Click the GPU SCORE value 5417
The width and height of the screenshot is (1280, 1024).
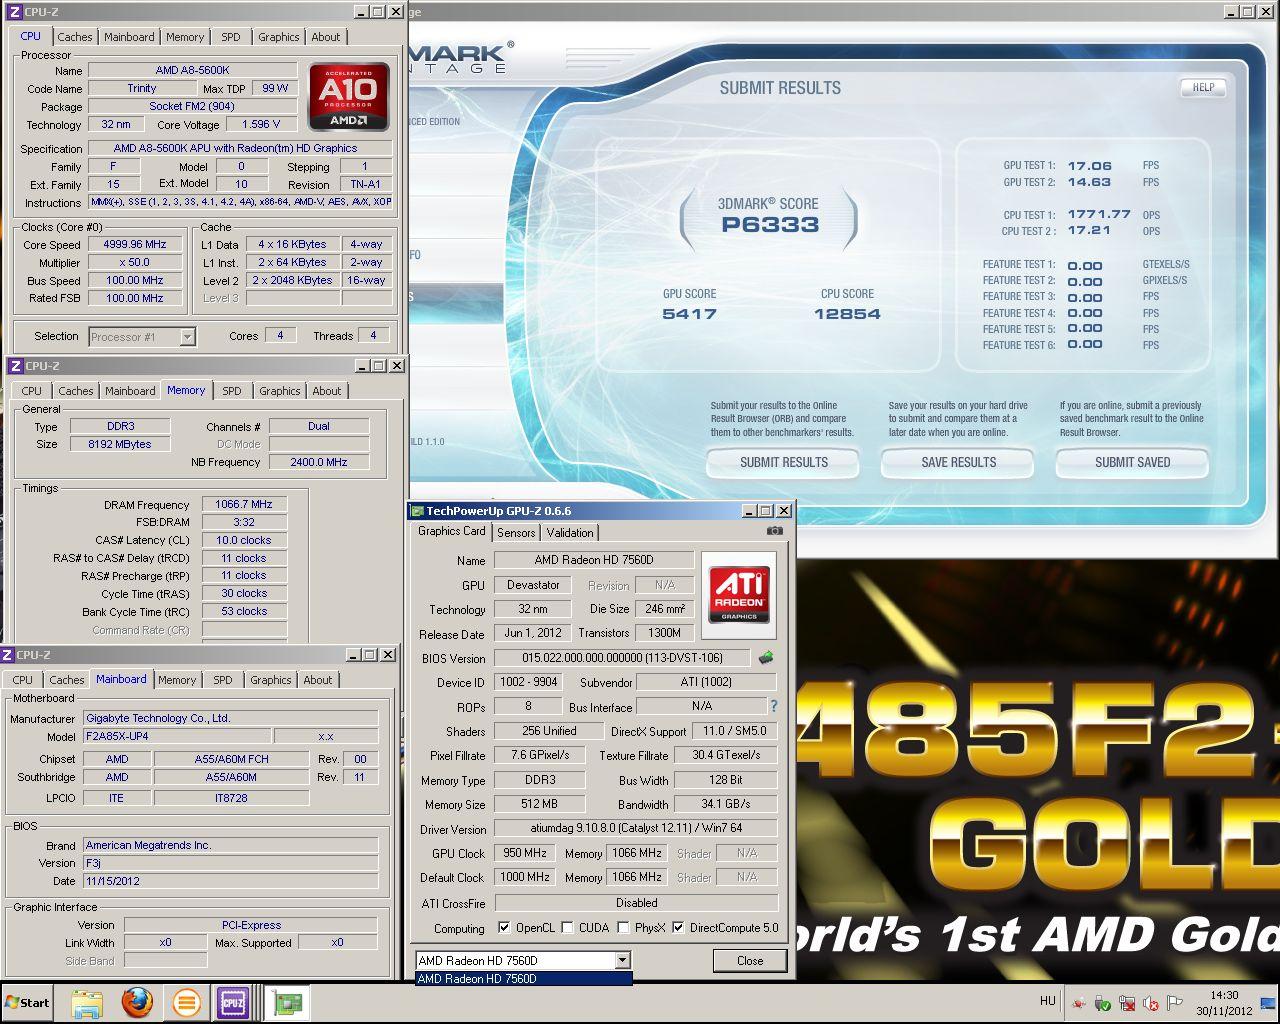click(689, 314)
